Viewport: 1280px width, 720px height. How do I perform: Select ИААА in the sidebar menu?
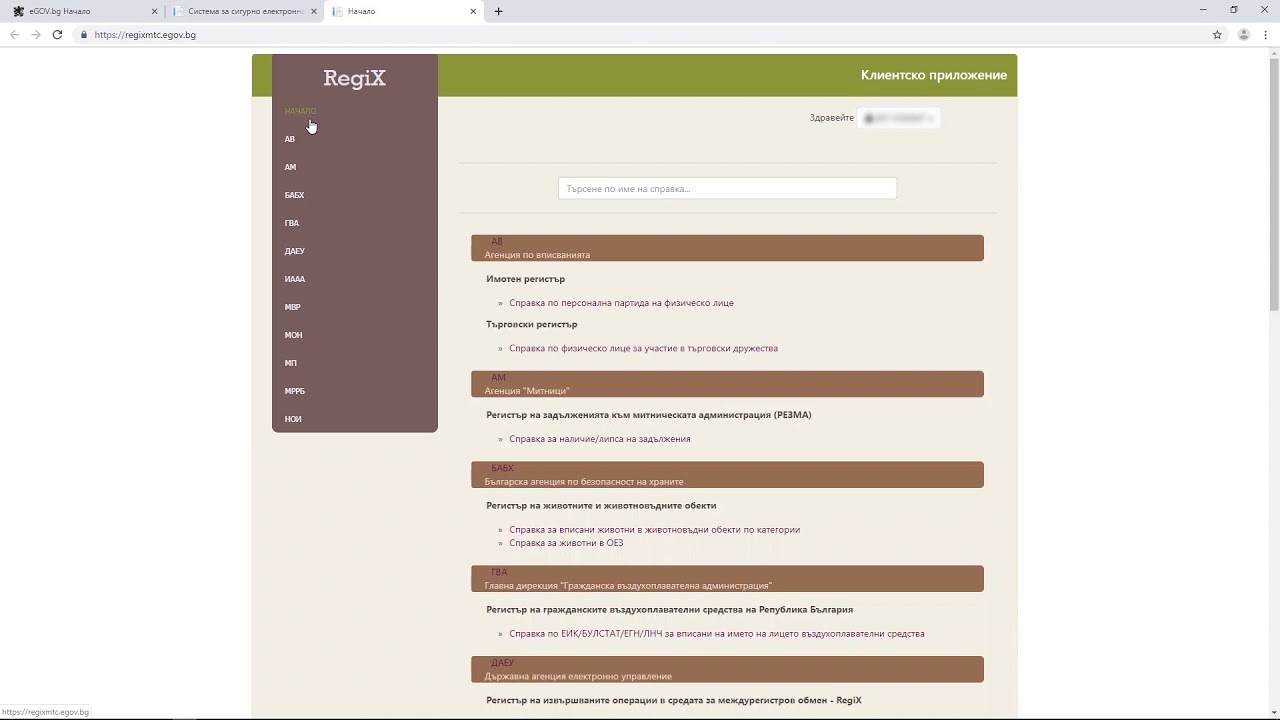[294, 279]
